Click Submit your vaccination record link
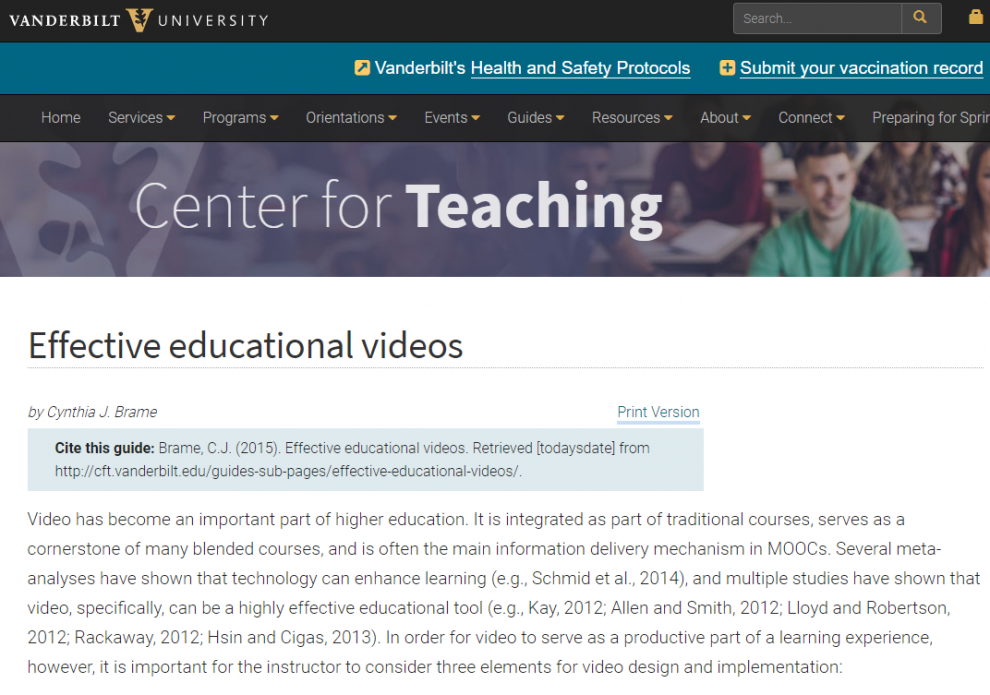The image size is (990, 695). [x=861, y=68]
